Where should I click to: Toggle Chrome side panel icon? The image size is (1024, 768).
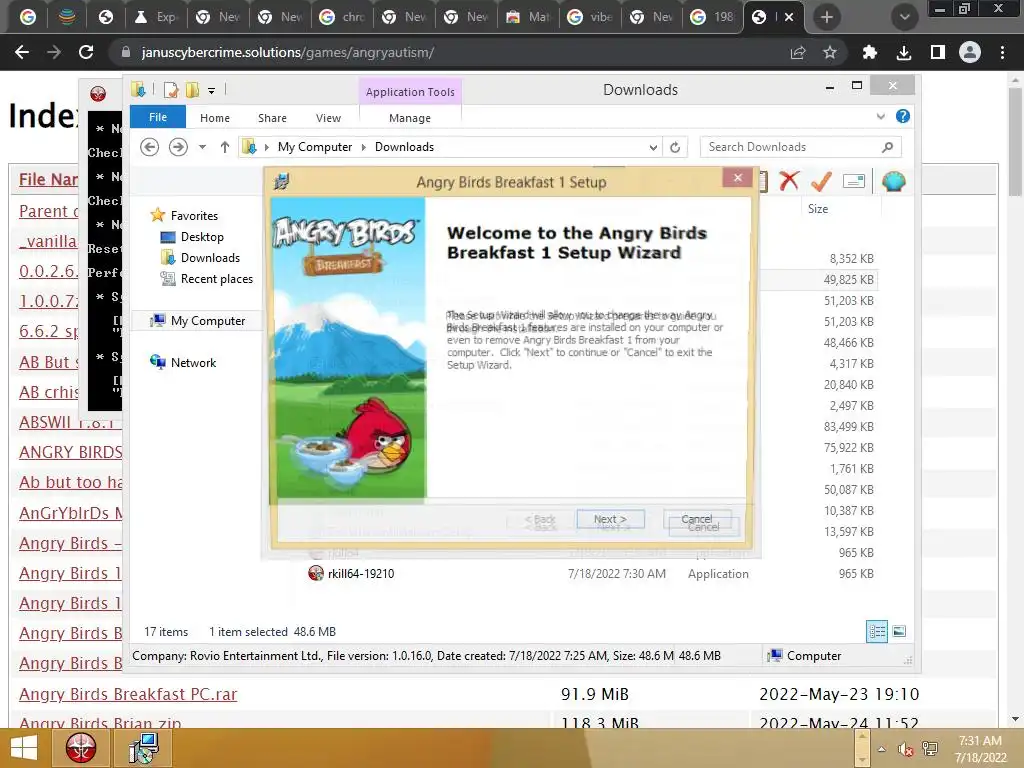937,52
